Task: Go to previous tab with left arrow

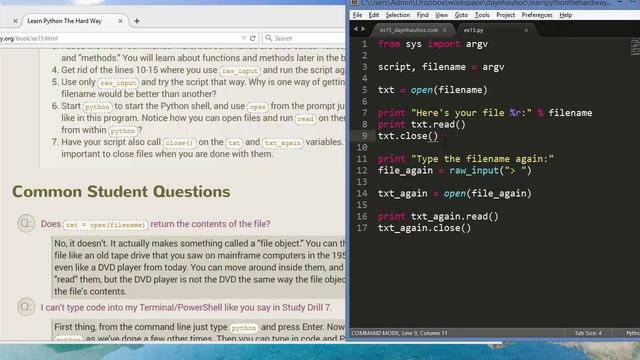Action: point(356,29)
